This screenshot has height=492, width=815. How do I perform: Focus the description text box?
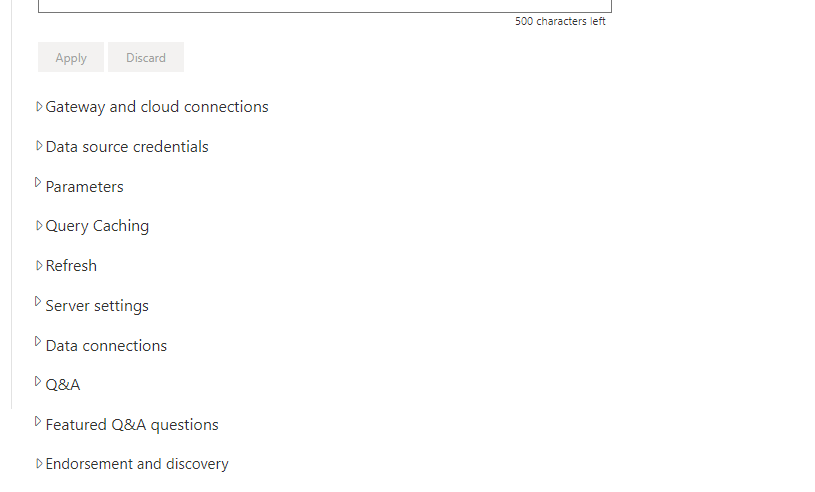coord(325,5)
